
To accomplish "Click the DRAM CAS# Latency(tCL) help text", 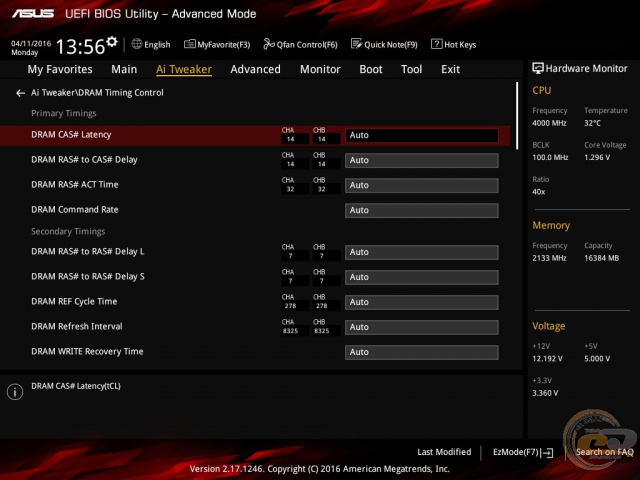I will (x=76, y=386).
